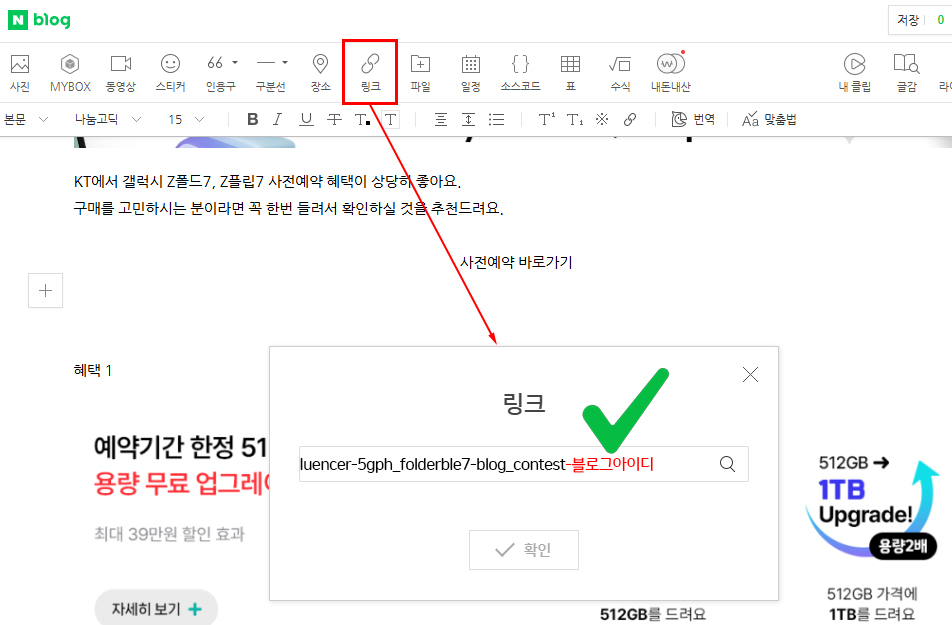Open the 나눔고딕 font dropdown
Viewport: 952px width, 625px height.
click(107, 120)
